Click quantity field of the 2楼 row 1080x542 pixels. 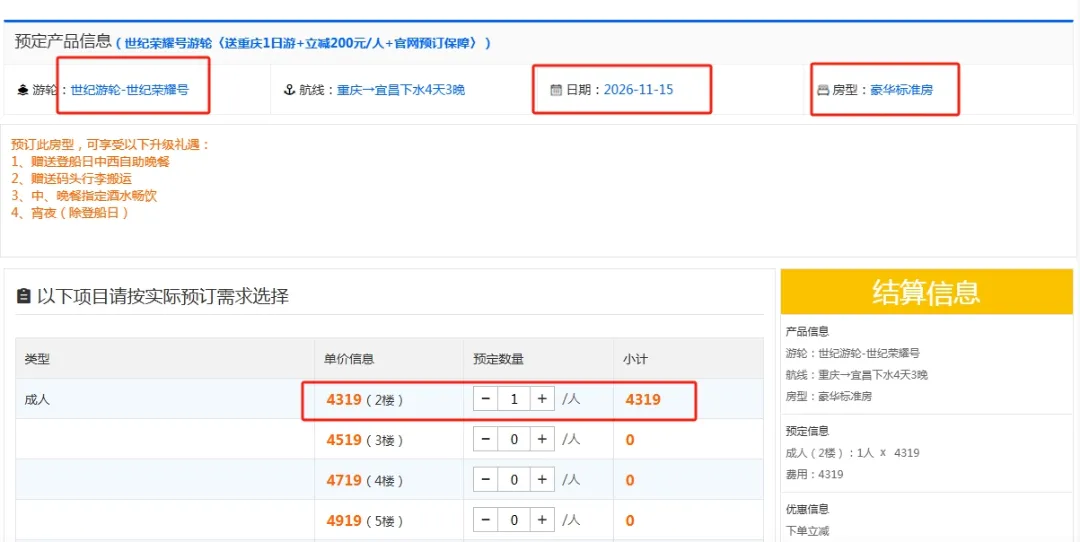[x=514, y=399]
